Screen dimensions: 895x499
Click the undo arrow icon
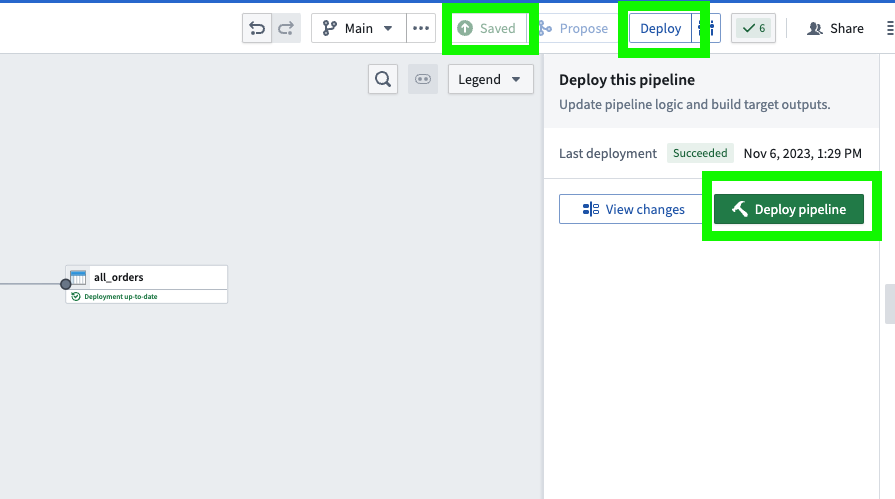(257, 28)
